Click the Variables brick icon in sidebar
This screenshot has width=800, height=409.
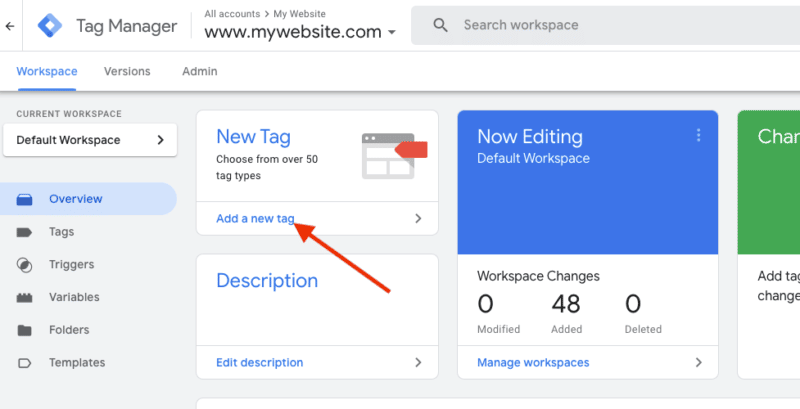(x=24, y=298)
